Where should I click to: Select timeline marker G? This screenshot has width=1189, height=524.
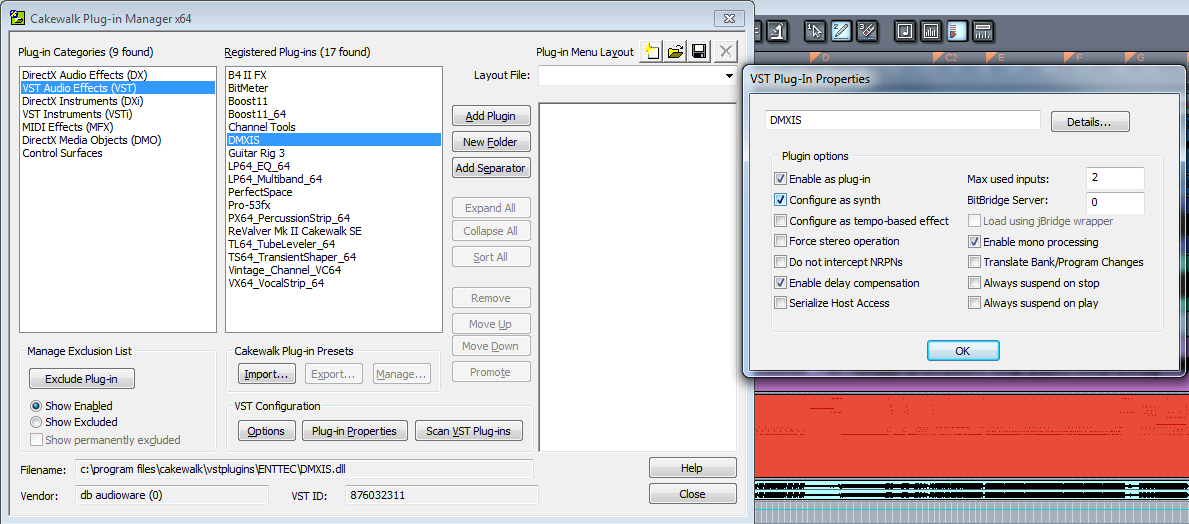(1135, 58)
